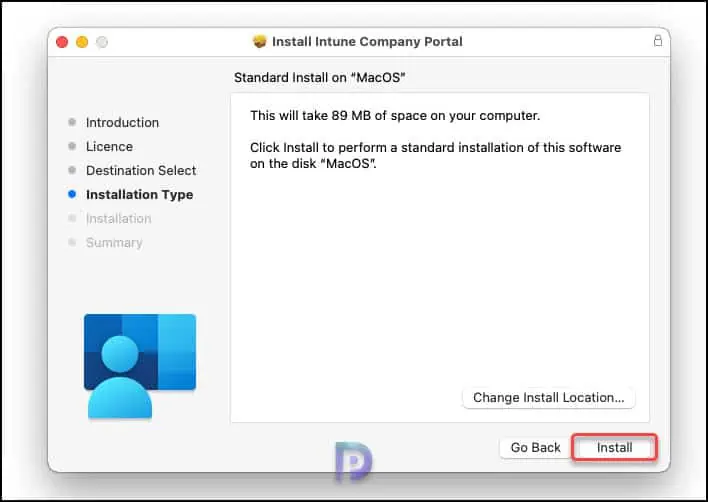Click the '89 MB of space' text line
Screen dimensions: 708x502
pyautogui.click(x=395, y=116)
